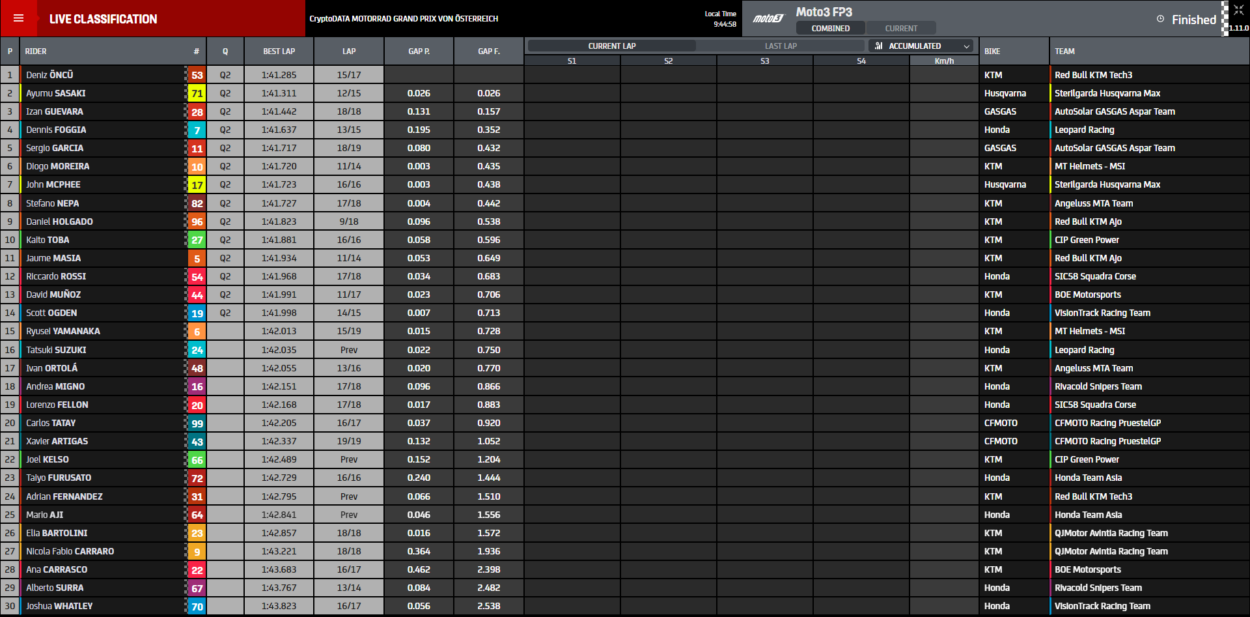The image size is (1250, 617).
Task: Click the Red Bull KTM Tech3 team in row 1
Action: coord(1093,75)
